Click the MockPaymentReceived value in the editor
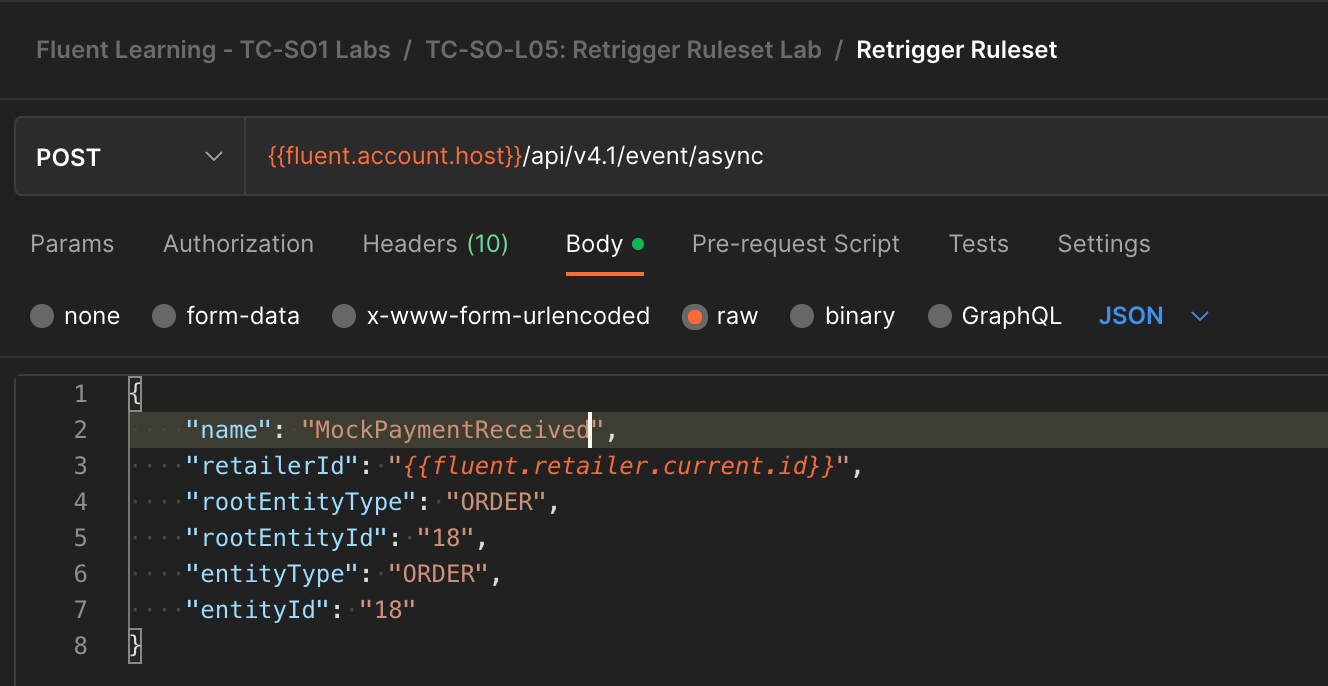Screen dimensions: 1328x686 pyautogui.click(x=451, y=430)
